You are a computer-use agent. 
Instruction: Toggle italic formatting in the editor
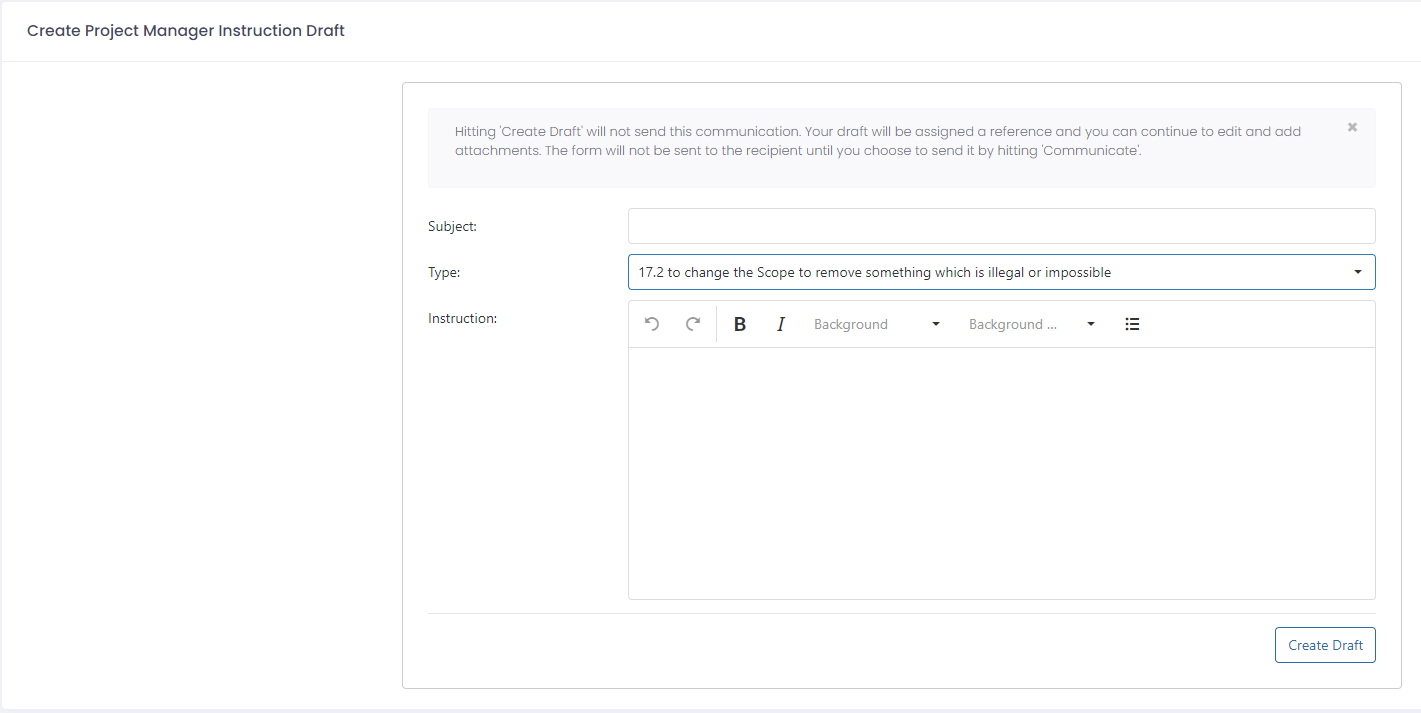781,324
